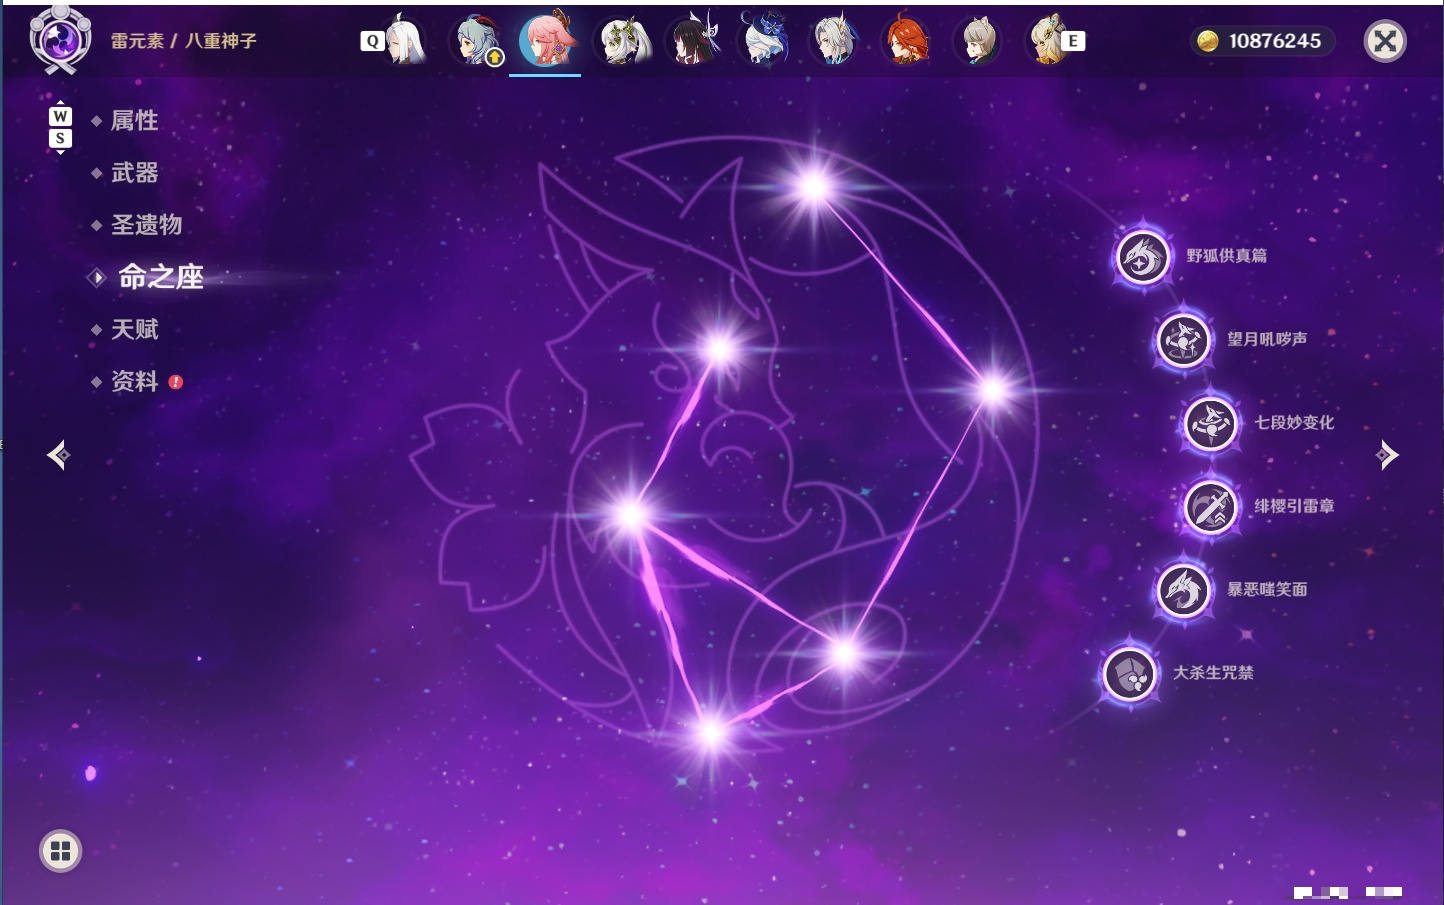Click the Q previous-character key icon
This screenshot has width=1444, height=905.
pos(372,41)
